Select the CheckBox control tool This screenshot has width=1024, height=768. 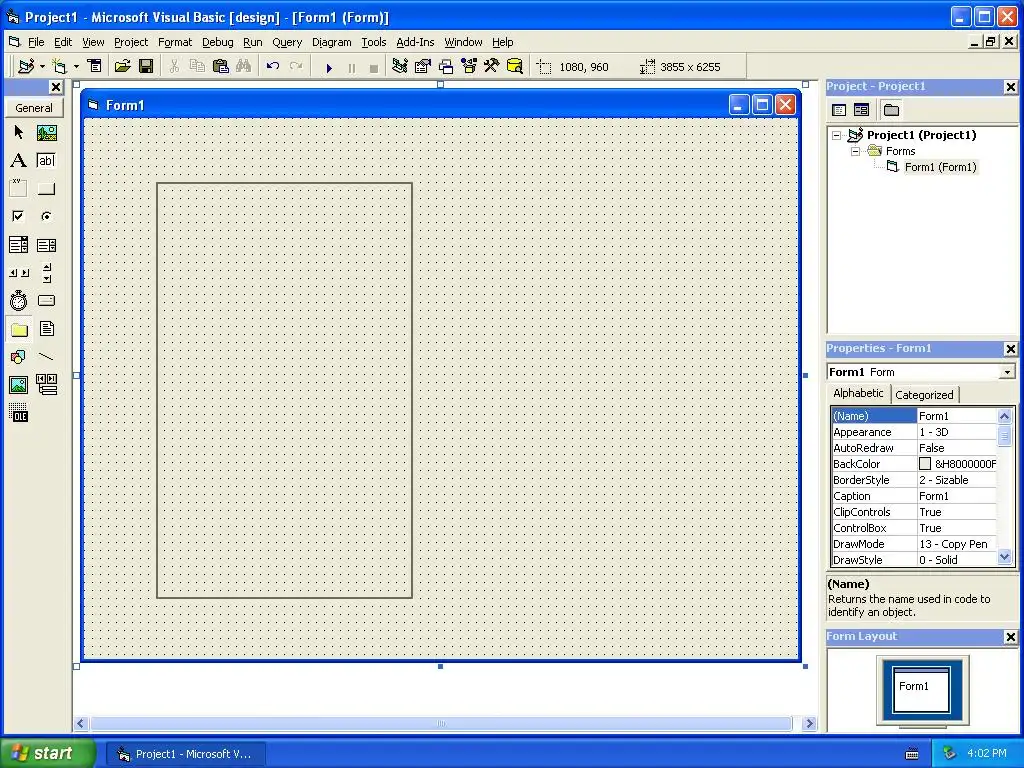pos(18,216)
